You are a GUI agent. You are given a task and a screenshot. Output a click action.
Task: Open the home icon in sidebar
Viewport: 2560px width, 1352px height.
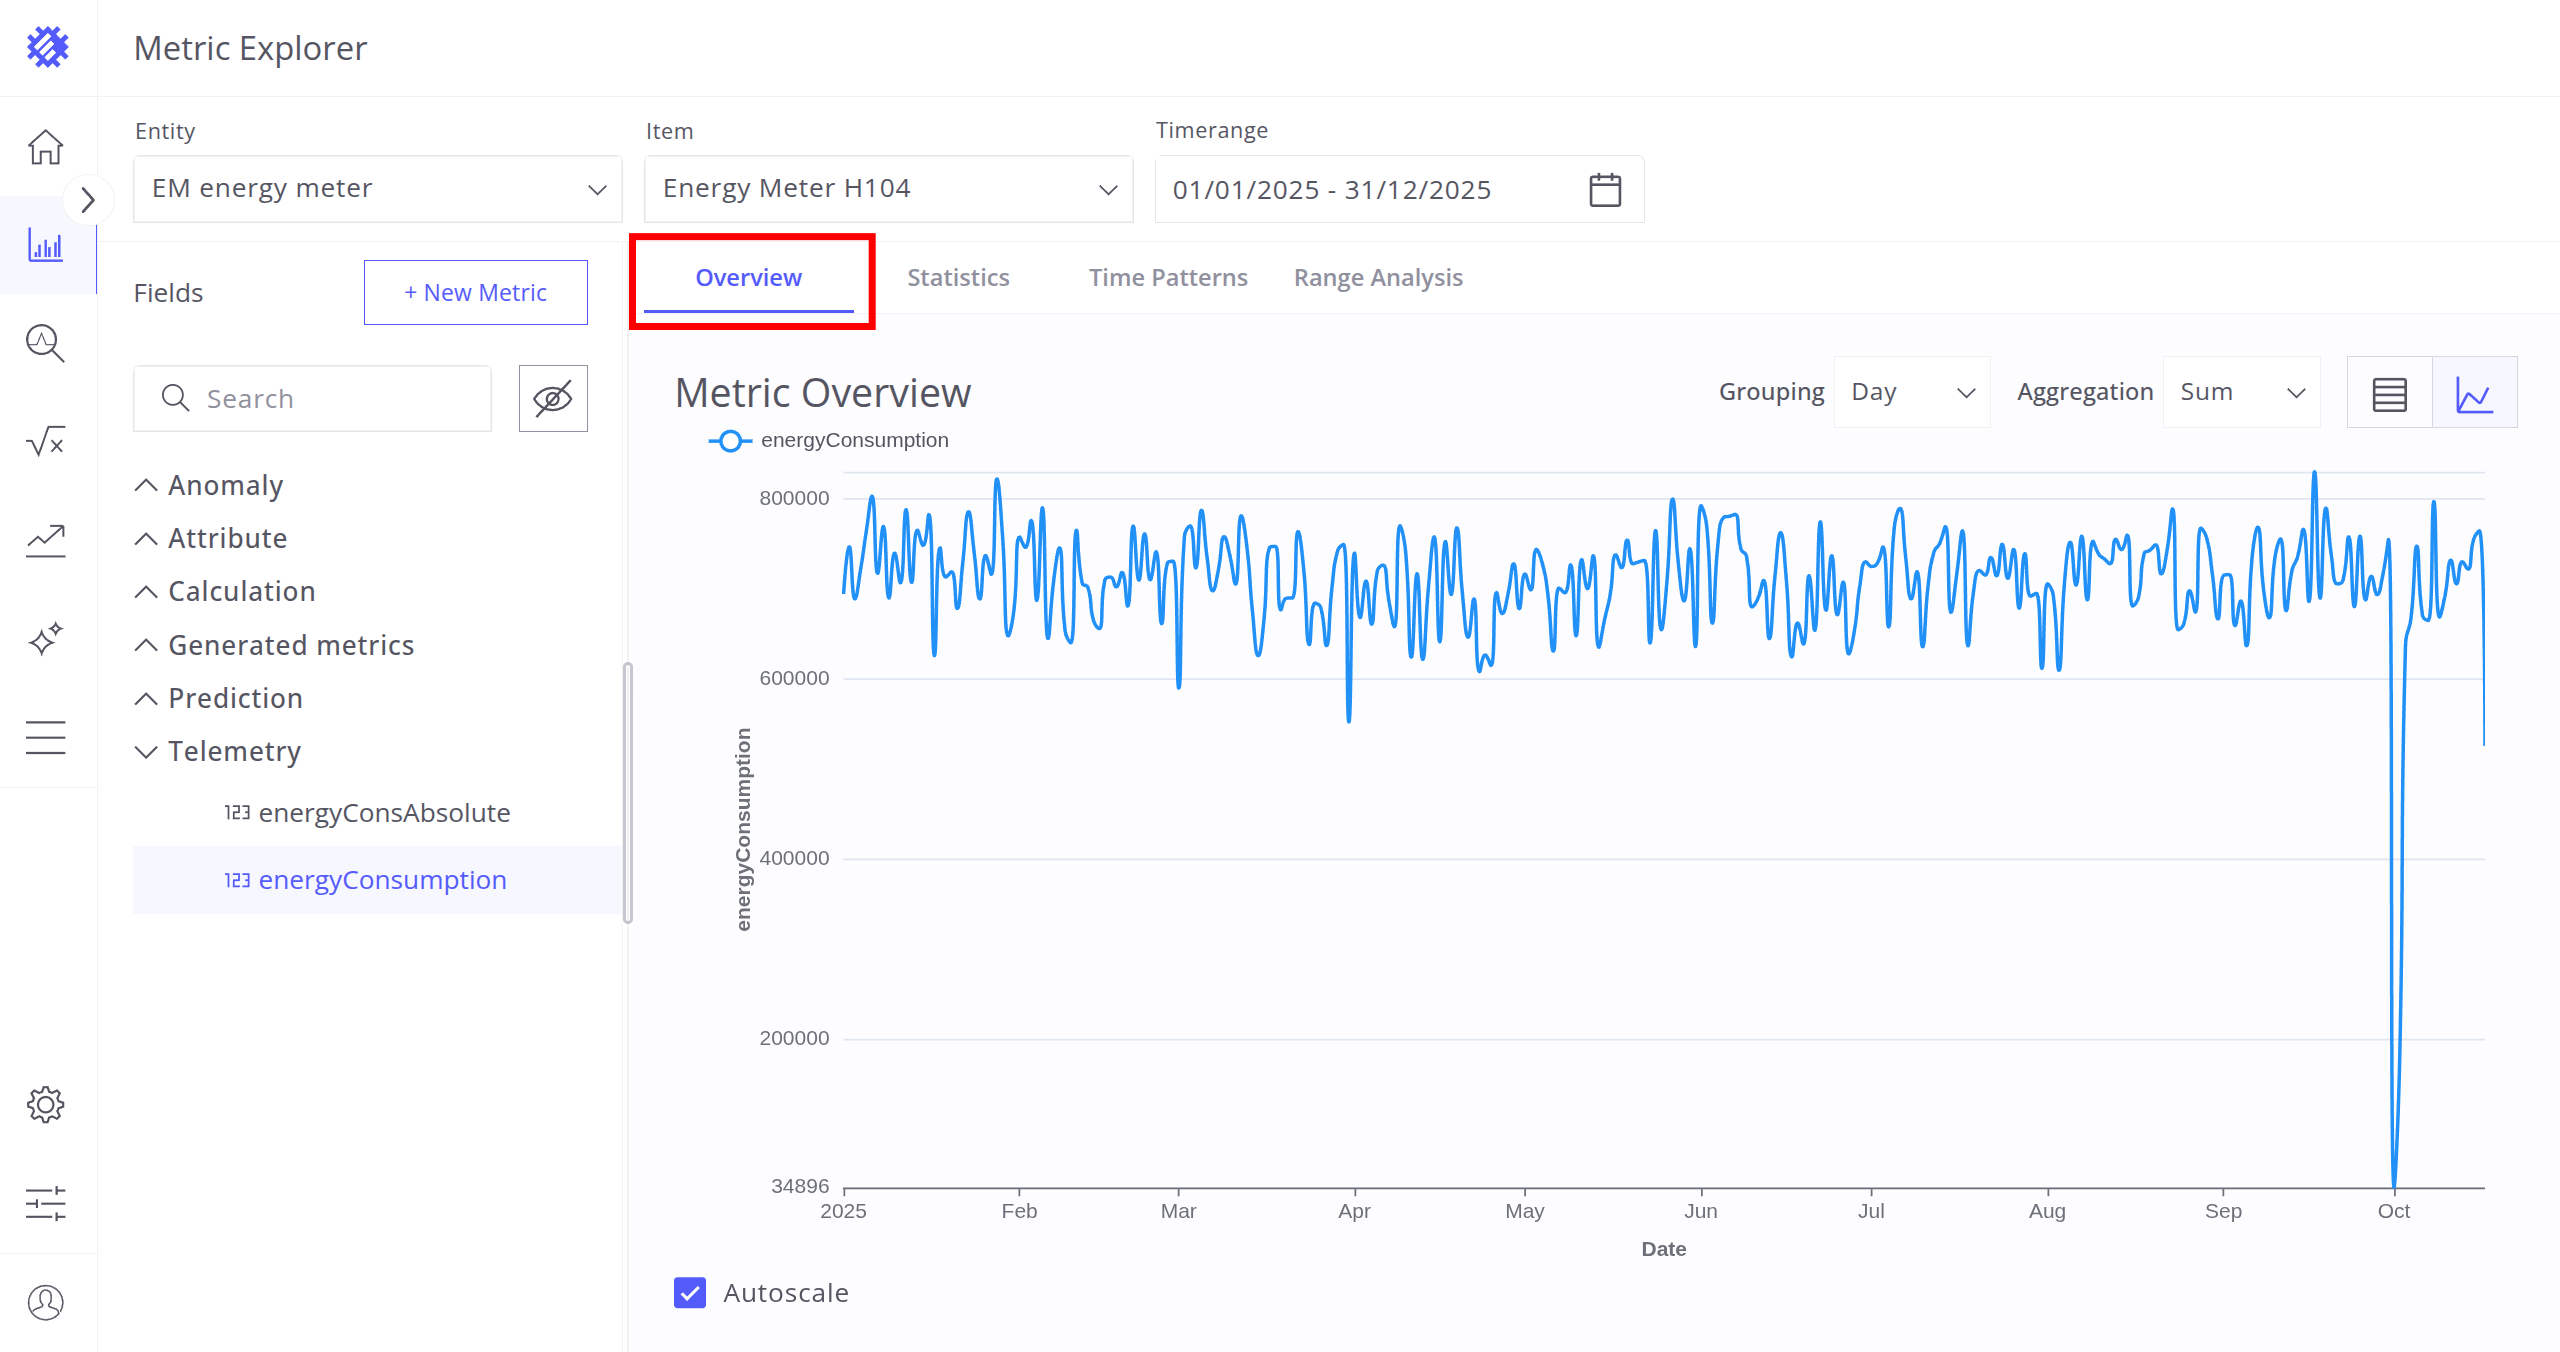pos(46,147)
